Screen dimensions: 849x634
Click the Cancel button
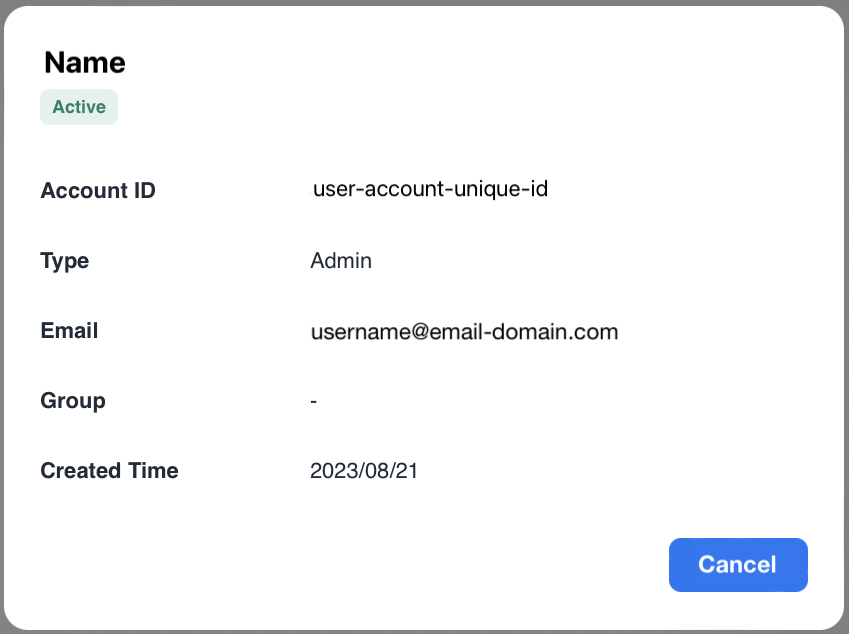[737, 565]
